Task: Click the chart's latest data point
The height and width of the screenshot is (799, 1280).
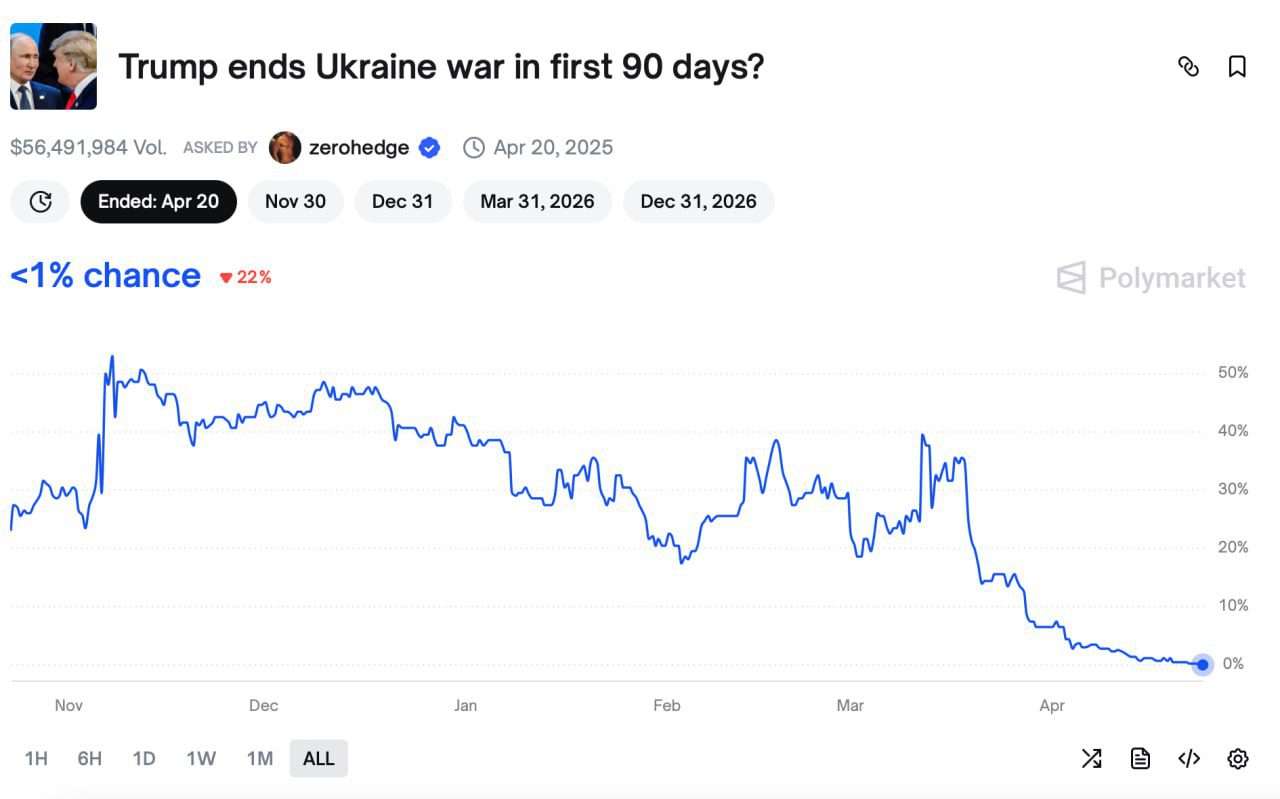Action: [1202, 664]
